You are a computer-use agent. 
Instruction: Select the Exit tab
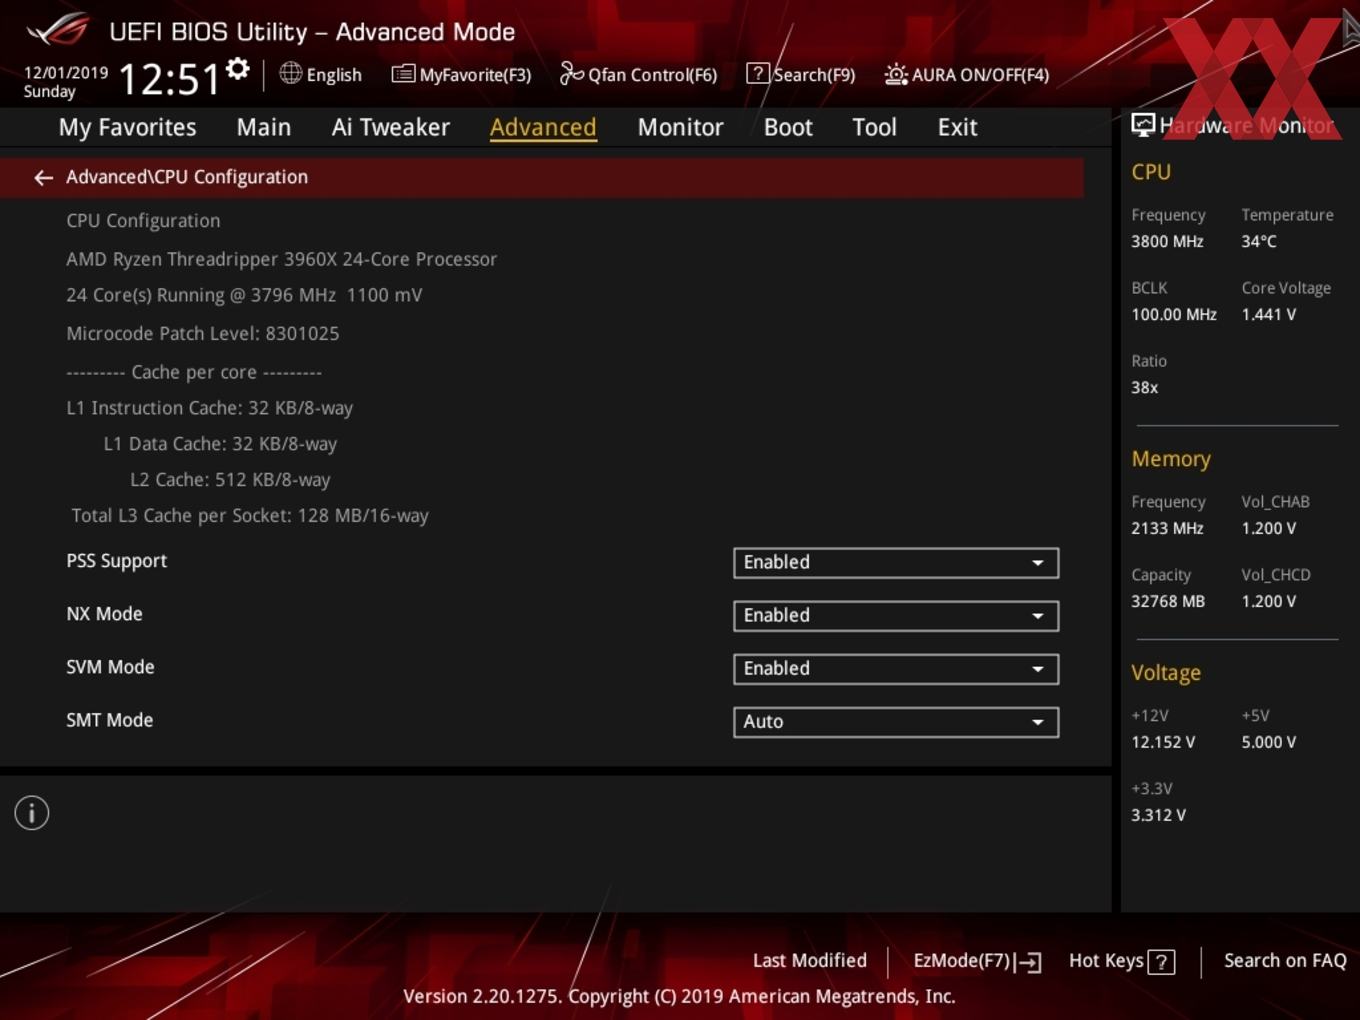point(957,128)
